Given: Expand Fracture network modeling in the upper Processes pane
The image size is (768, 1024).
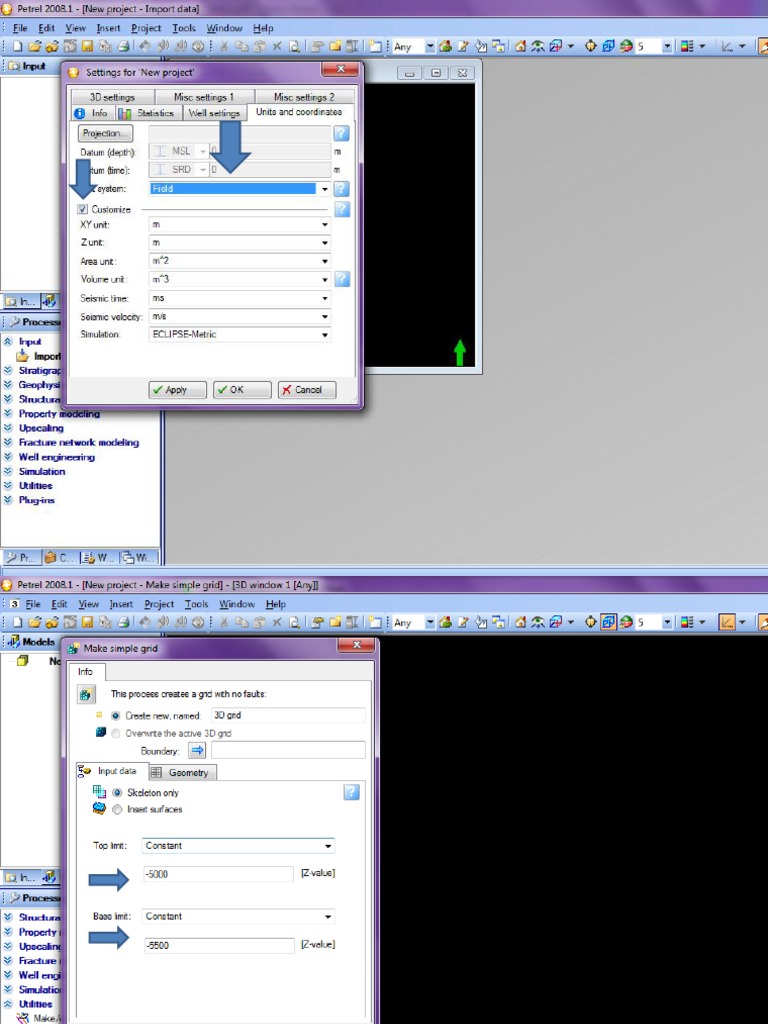Looking at the screenshot, I should click(x=8, y=443).
